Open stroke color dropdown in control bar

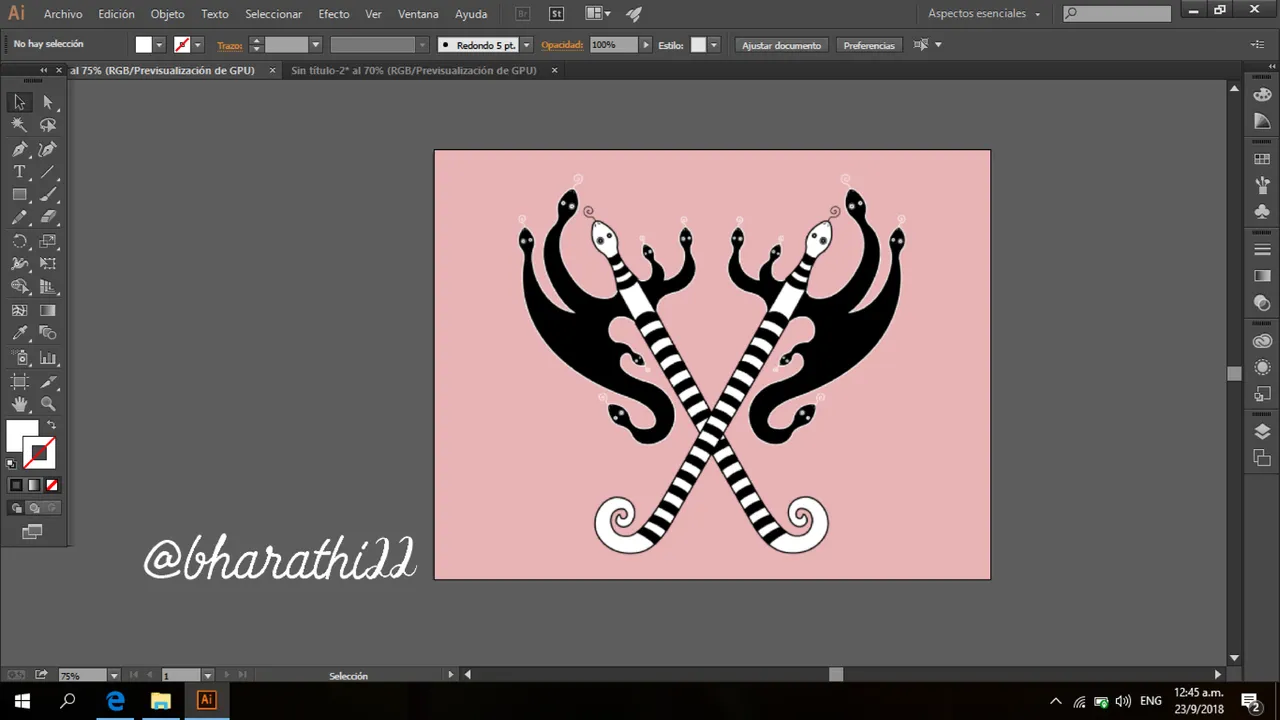(197, 45)
